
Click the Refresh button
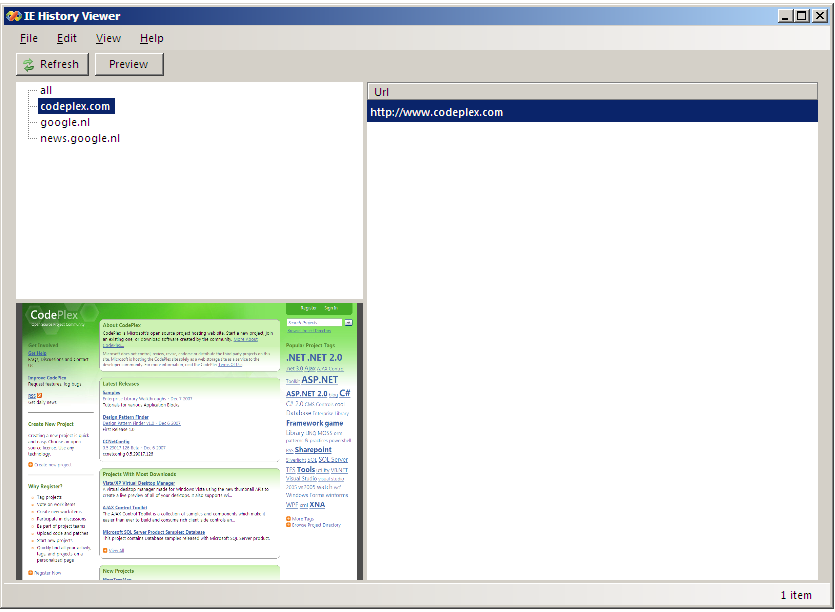(x=52, y=64)
